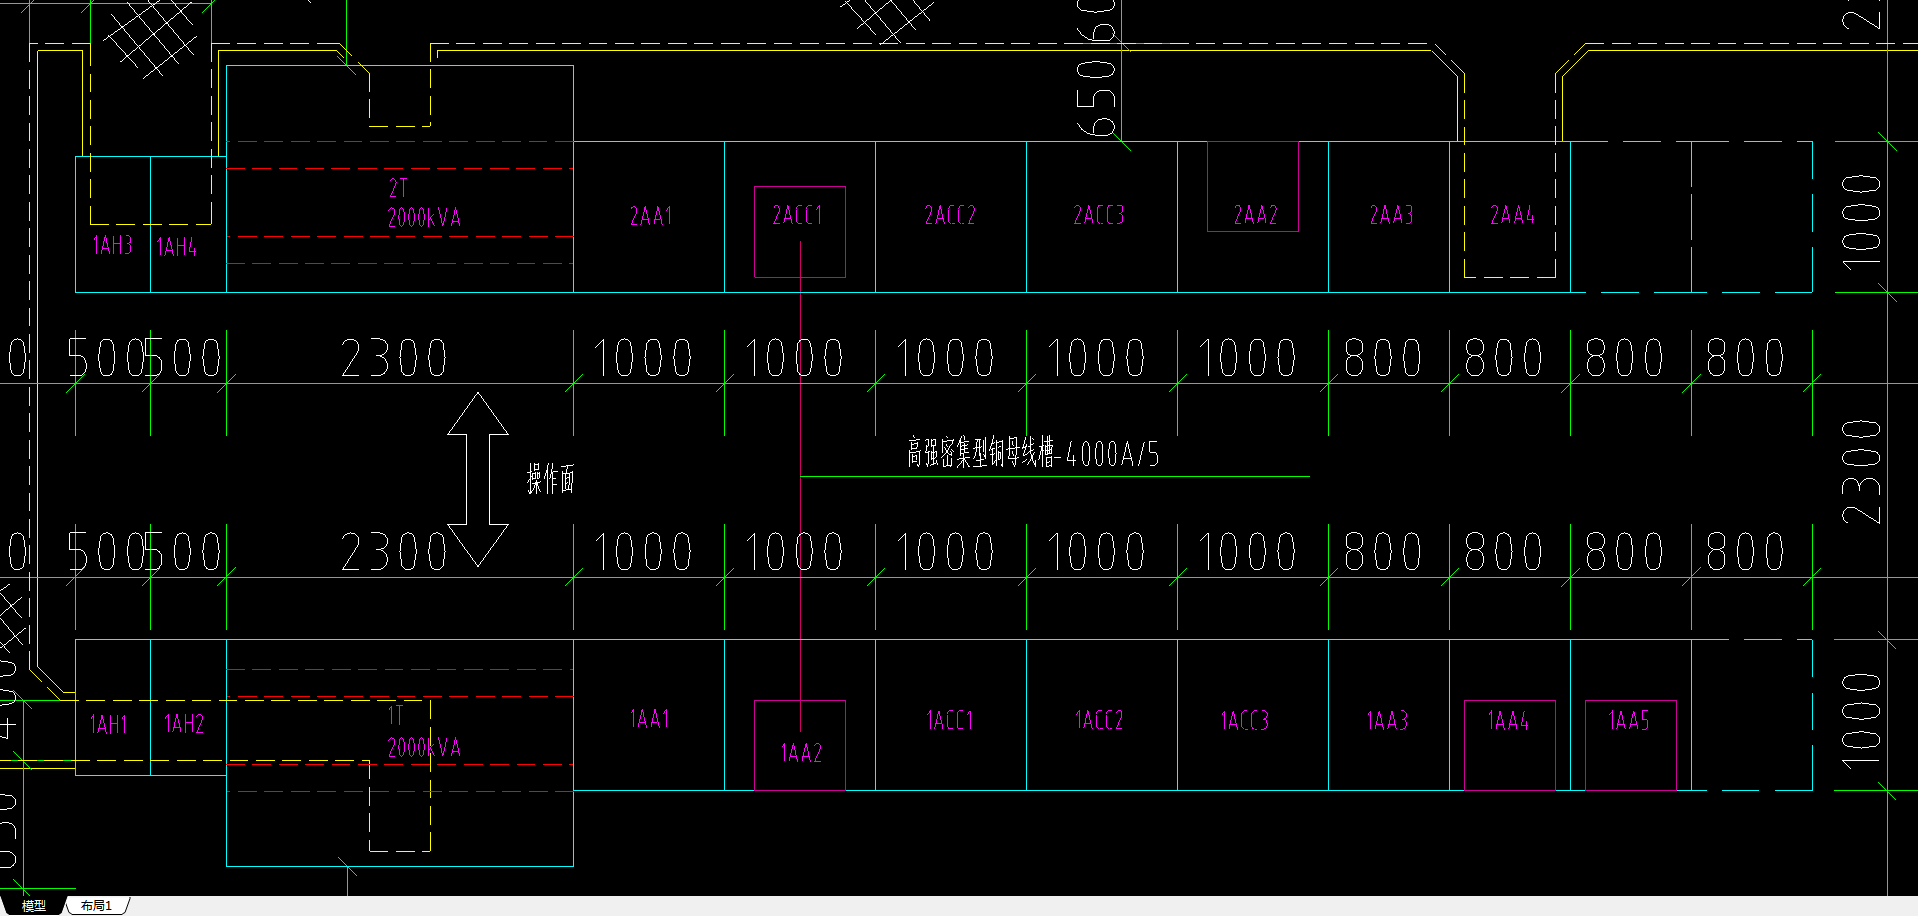Click the 1AA5 cabinet label
The height and width of the screenshot is (916, 1918).
click(1629, 721)
